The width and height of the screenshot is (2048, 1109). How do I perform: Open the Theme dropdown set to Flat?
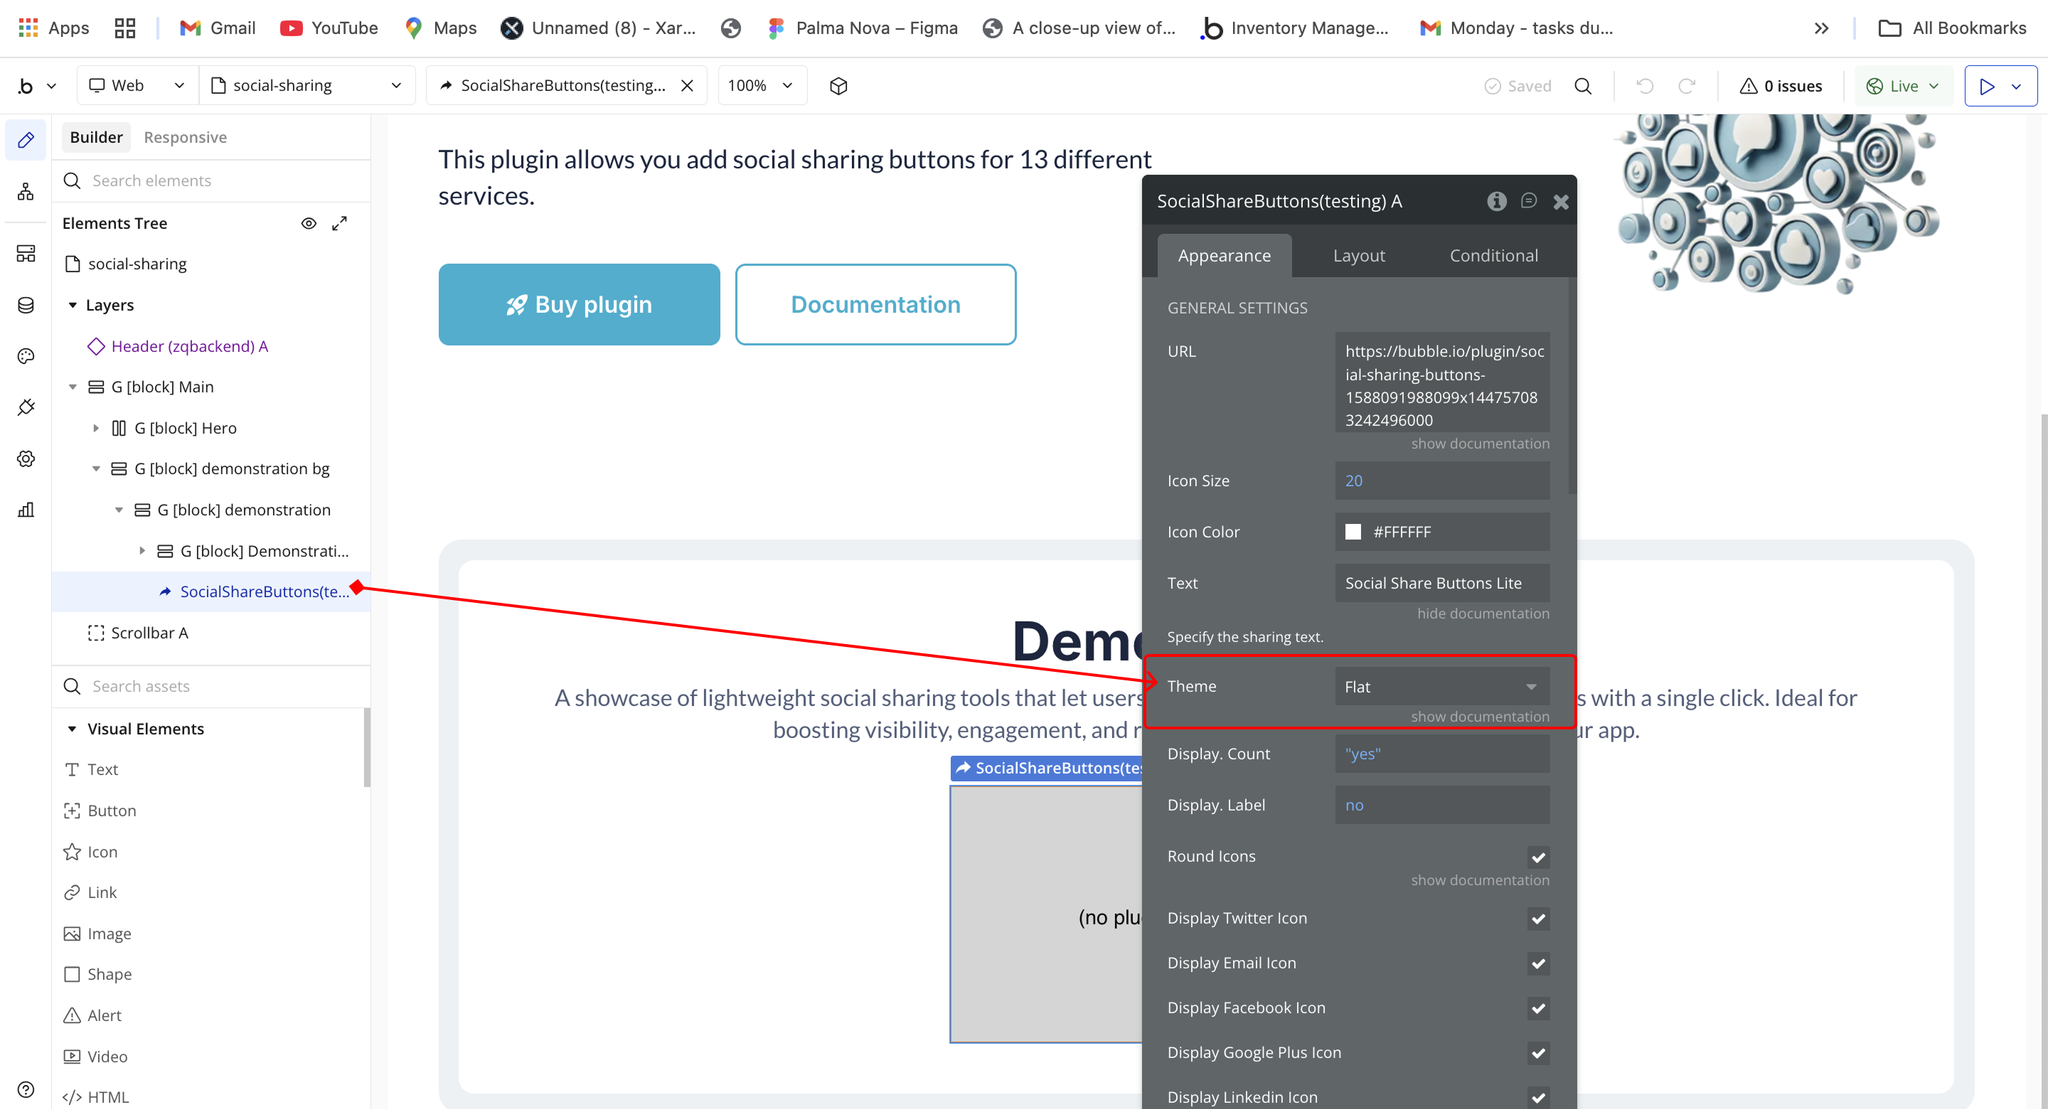pos(1441,687)
